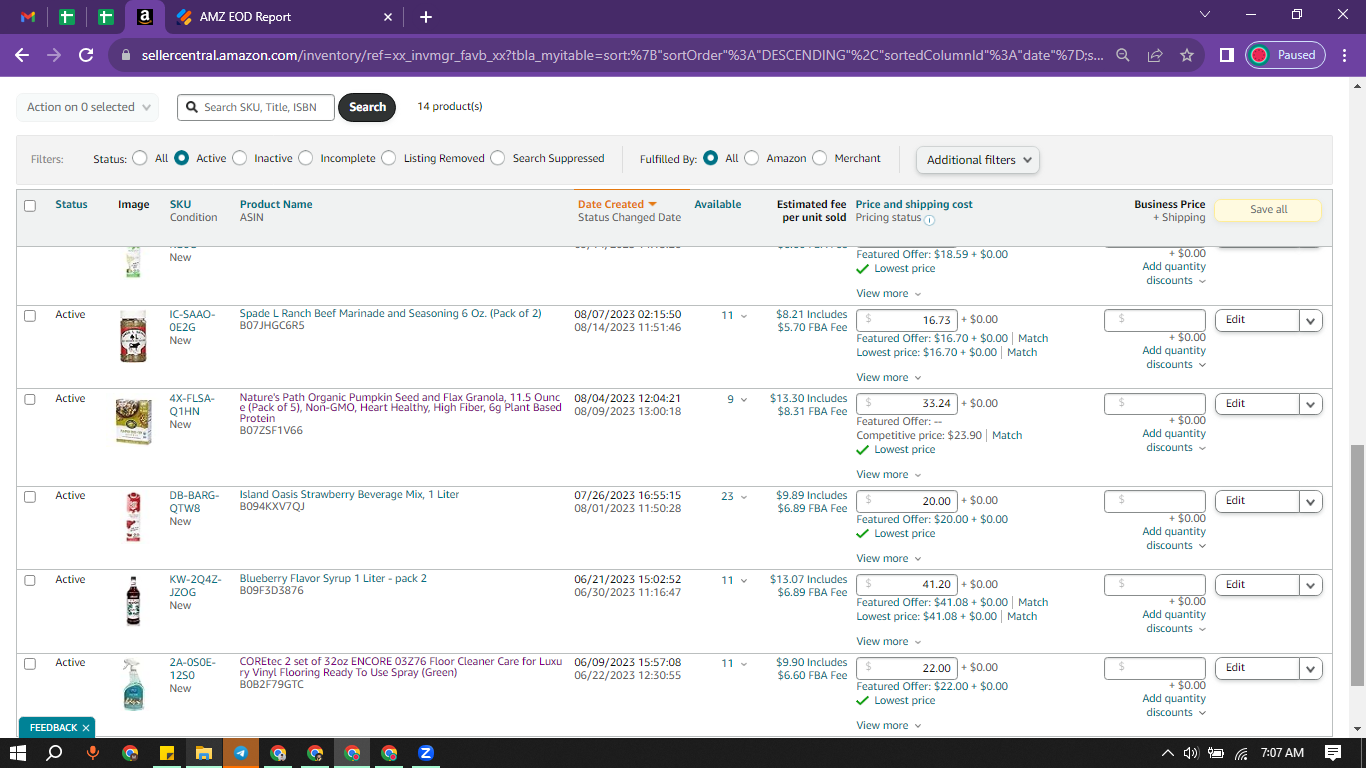Open the network settings tray icon

click(x=1241, y=753)
